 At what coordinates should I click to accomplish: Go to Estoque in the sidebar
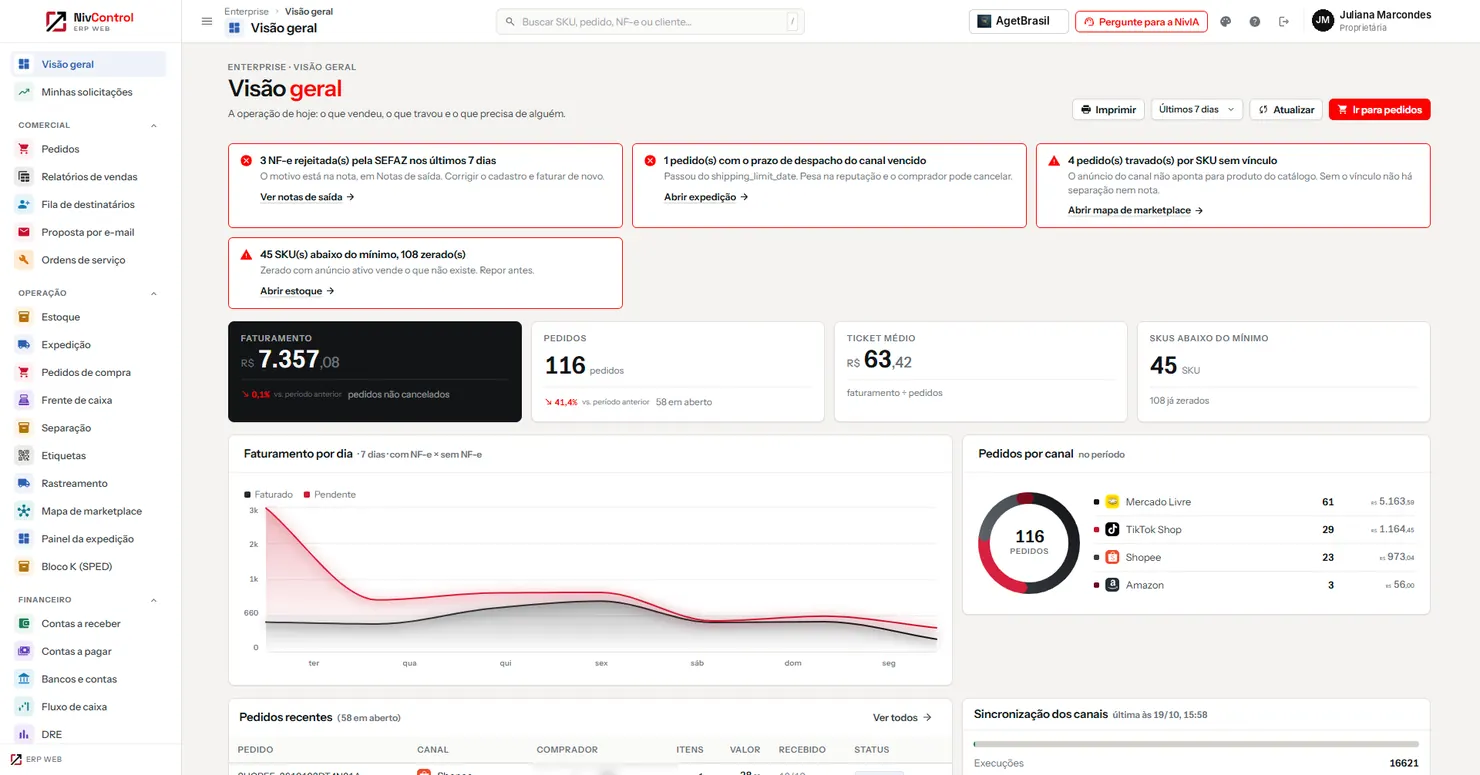[88, 317]
